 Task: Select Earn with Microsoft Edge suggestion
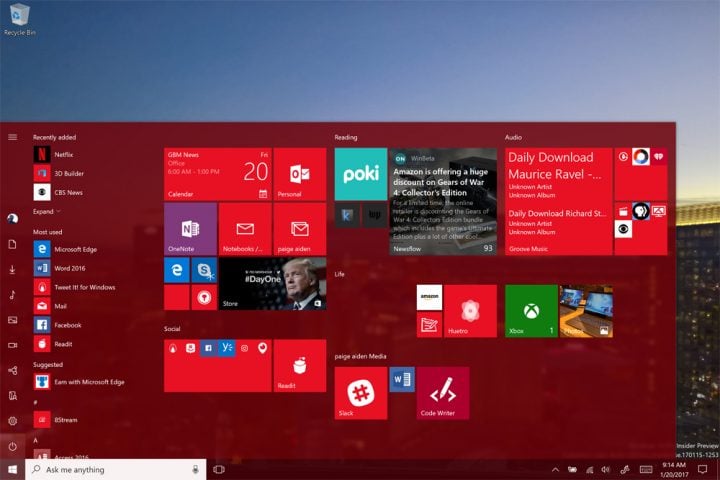pos(78,382)
